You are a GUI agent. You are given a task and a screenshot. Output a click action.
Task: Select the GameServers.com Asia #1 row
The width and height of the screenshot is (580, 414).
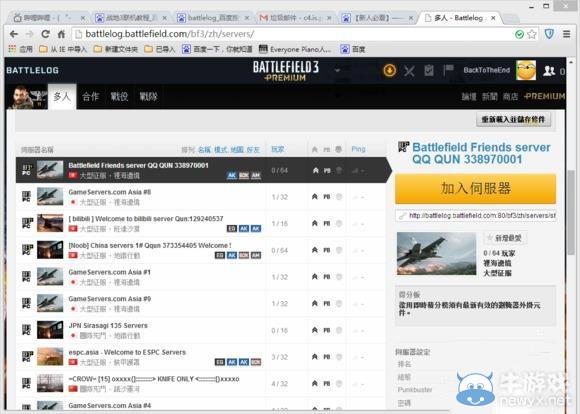(202, 277)
